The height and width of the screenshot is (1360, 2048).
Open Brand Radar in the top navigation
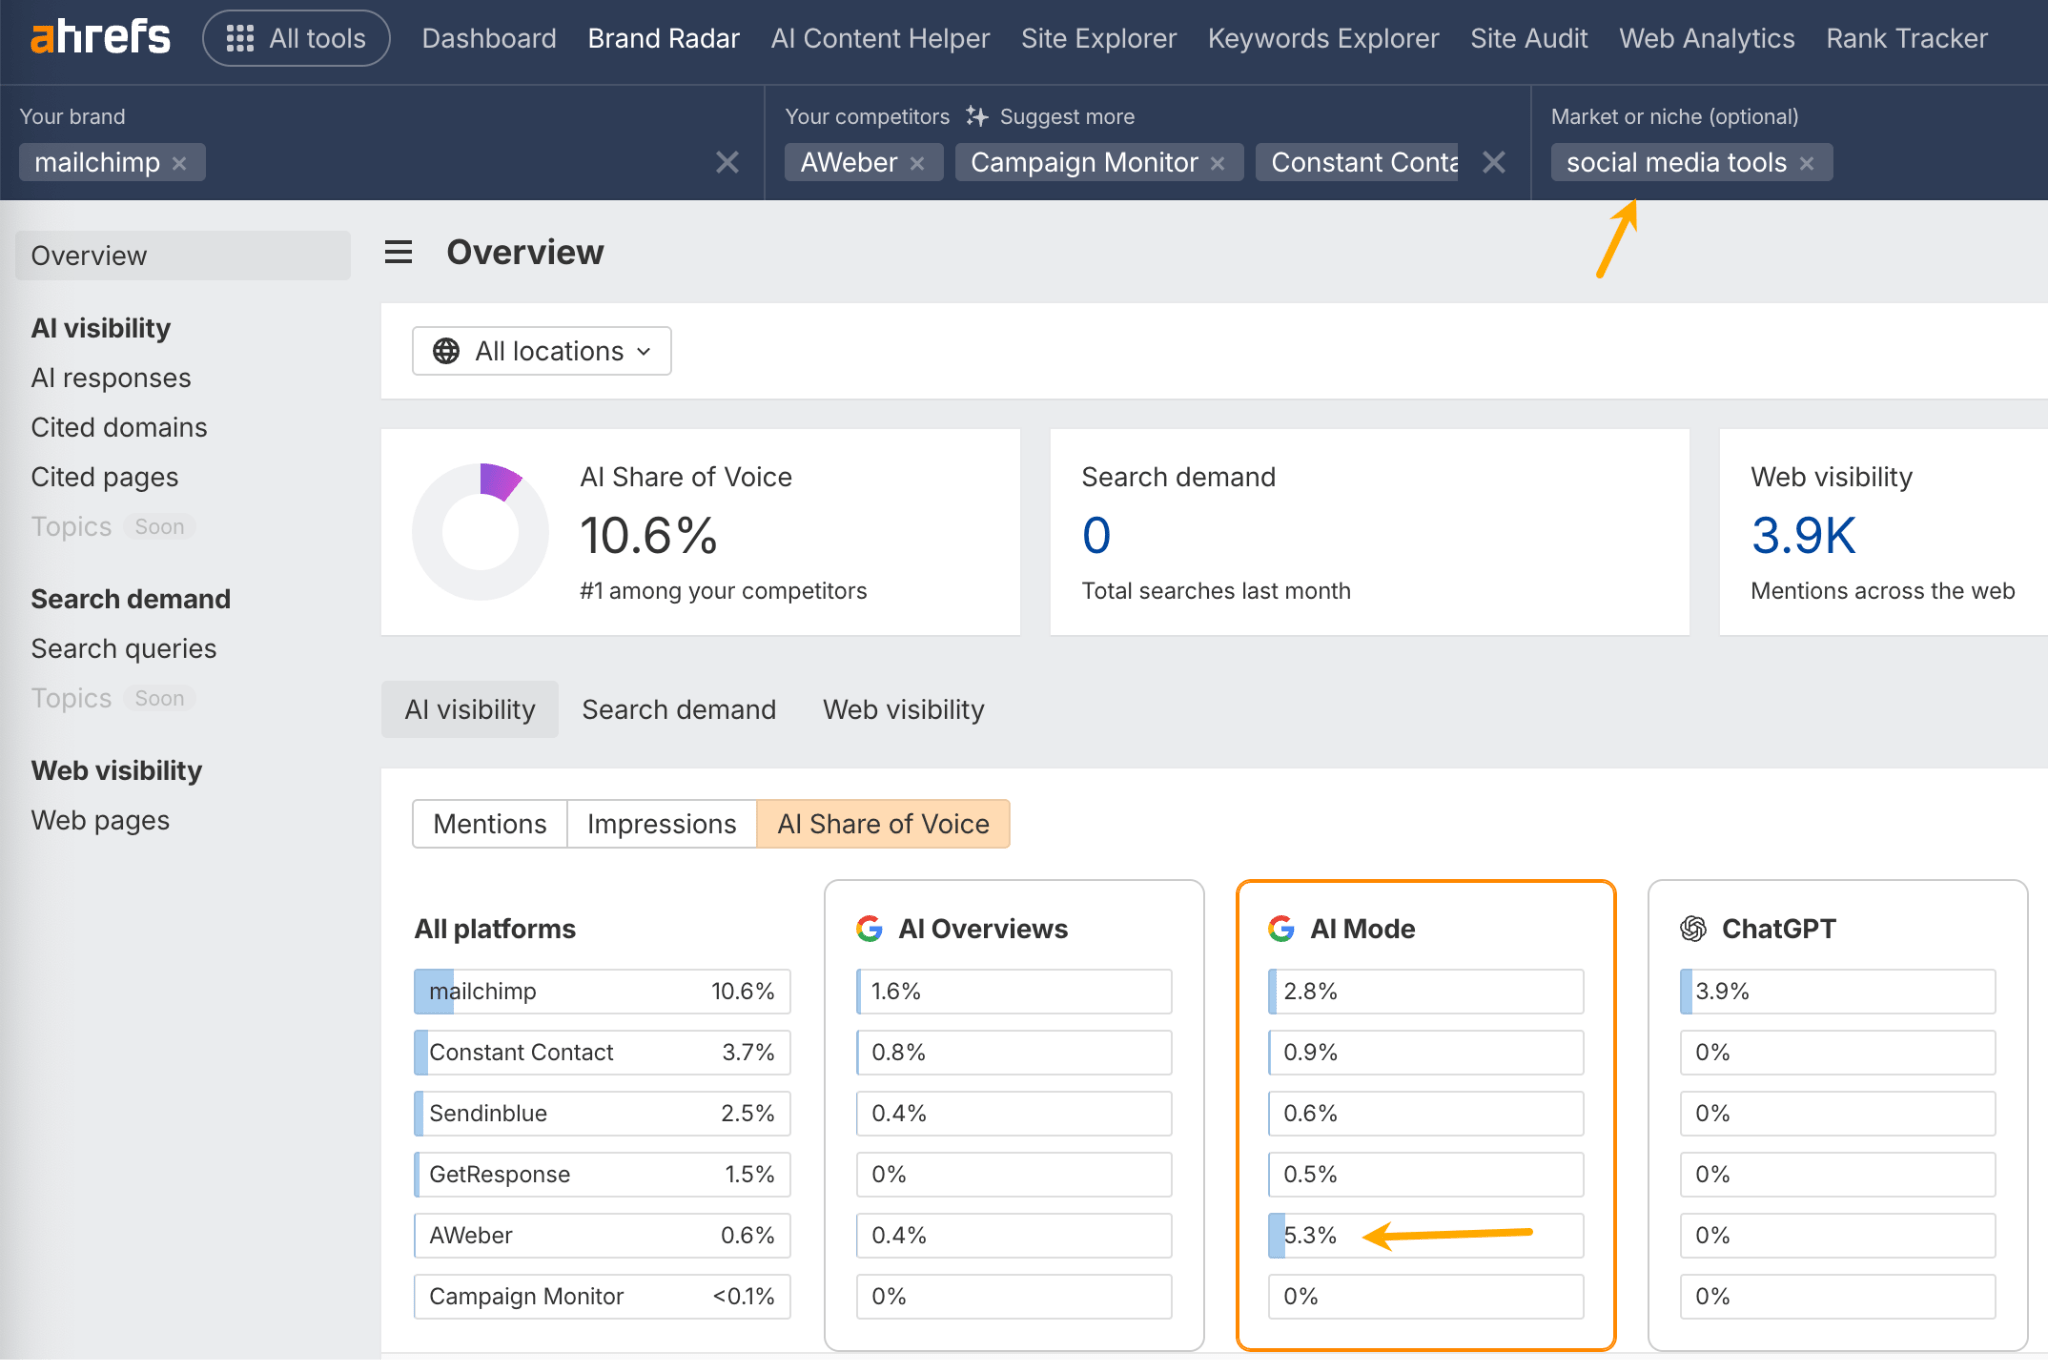(x=663, y=38)
